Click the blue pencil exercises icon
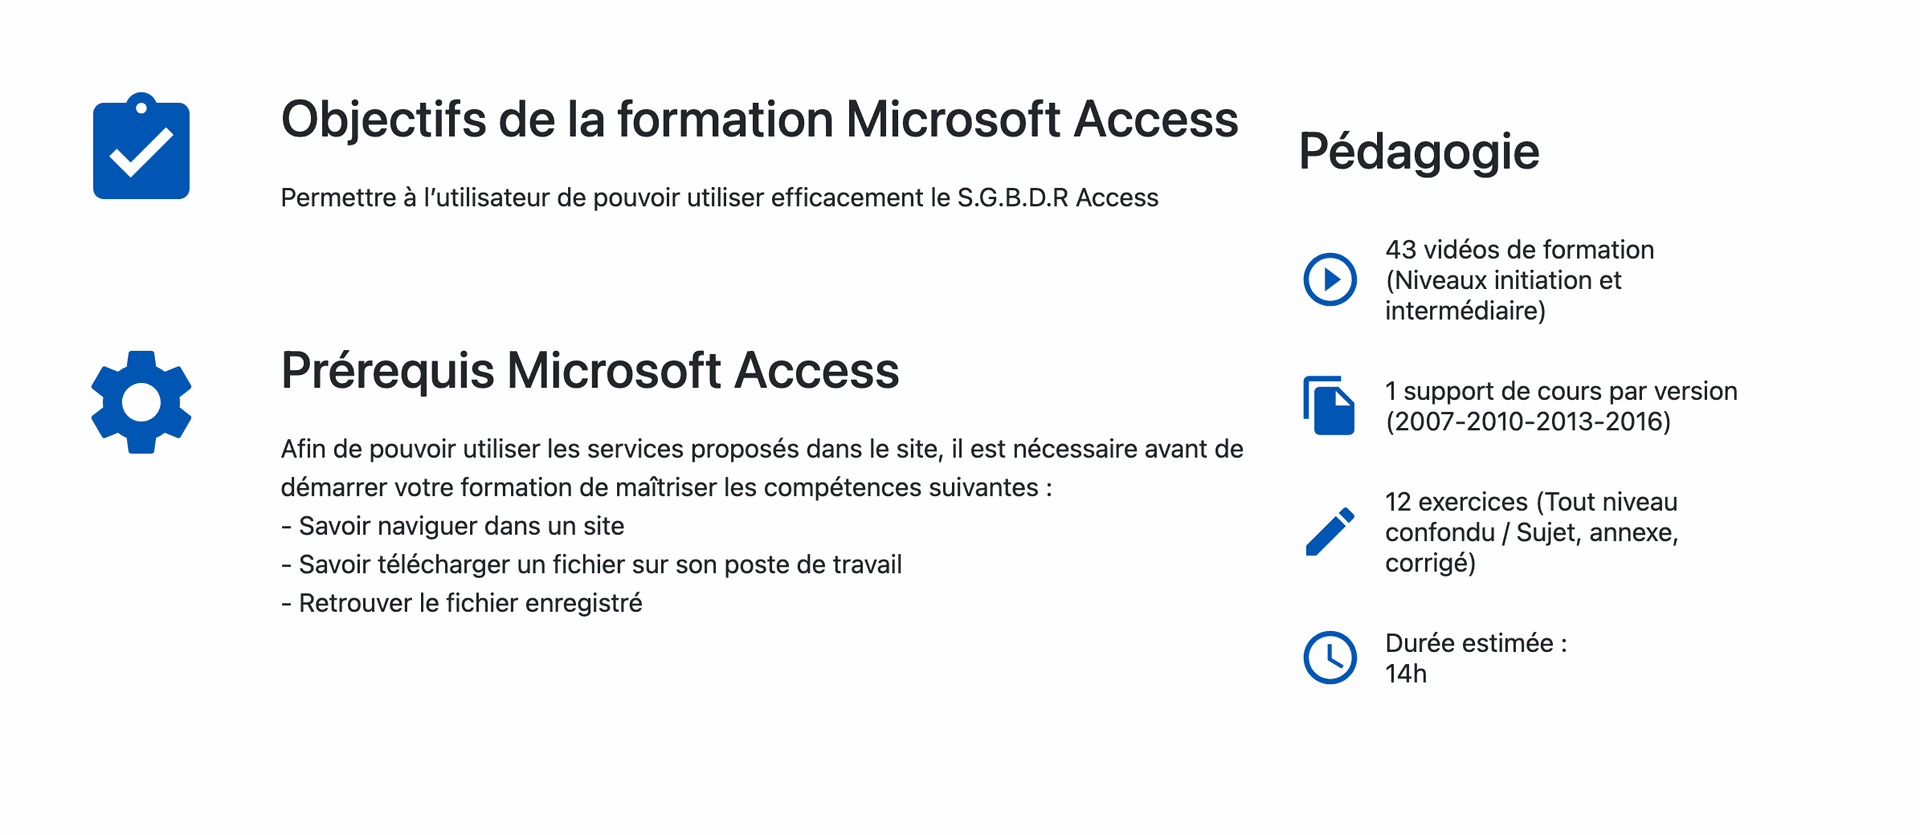 pos(1330,531)
